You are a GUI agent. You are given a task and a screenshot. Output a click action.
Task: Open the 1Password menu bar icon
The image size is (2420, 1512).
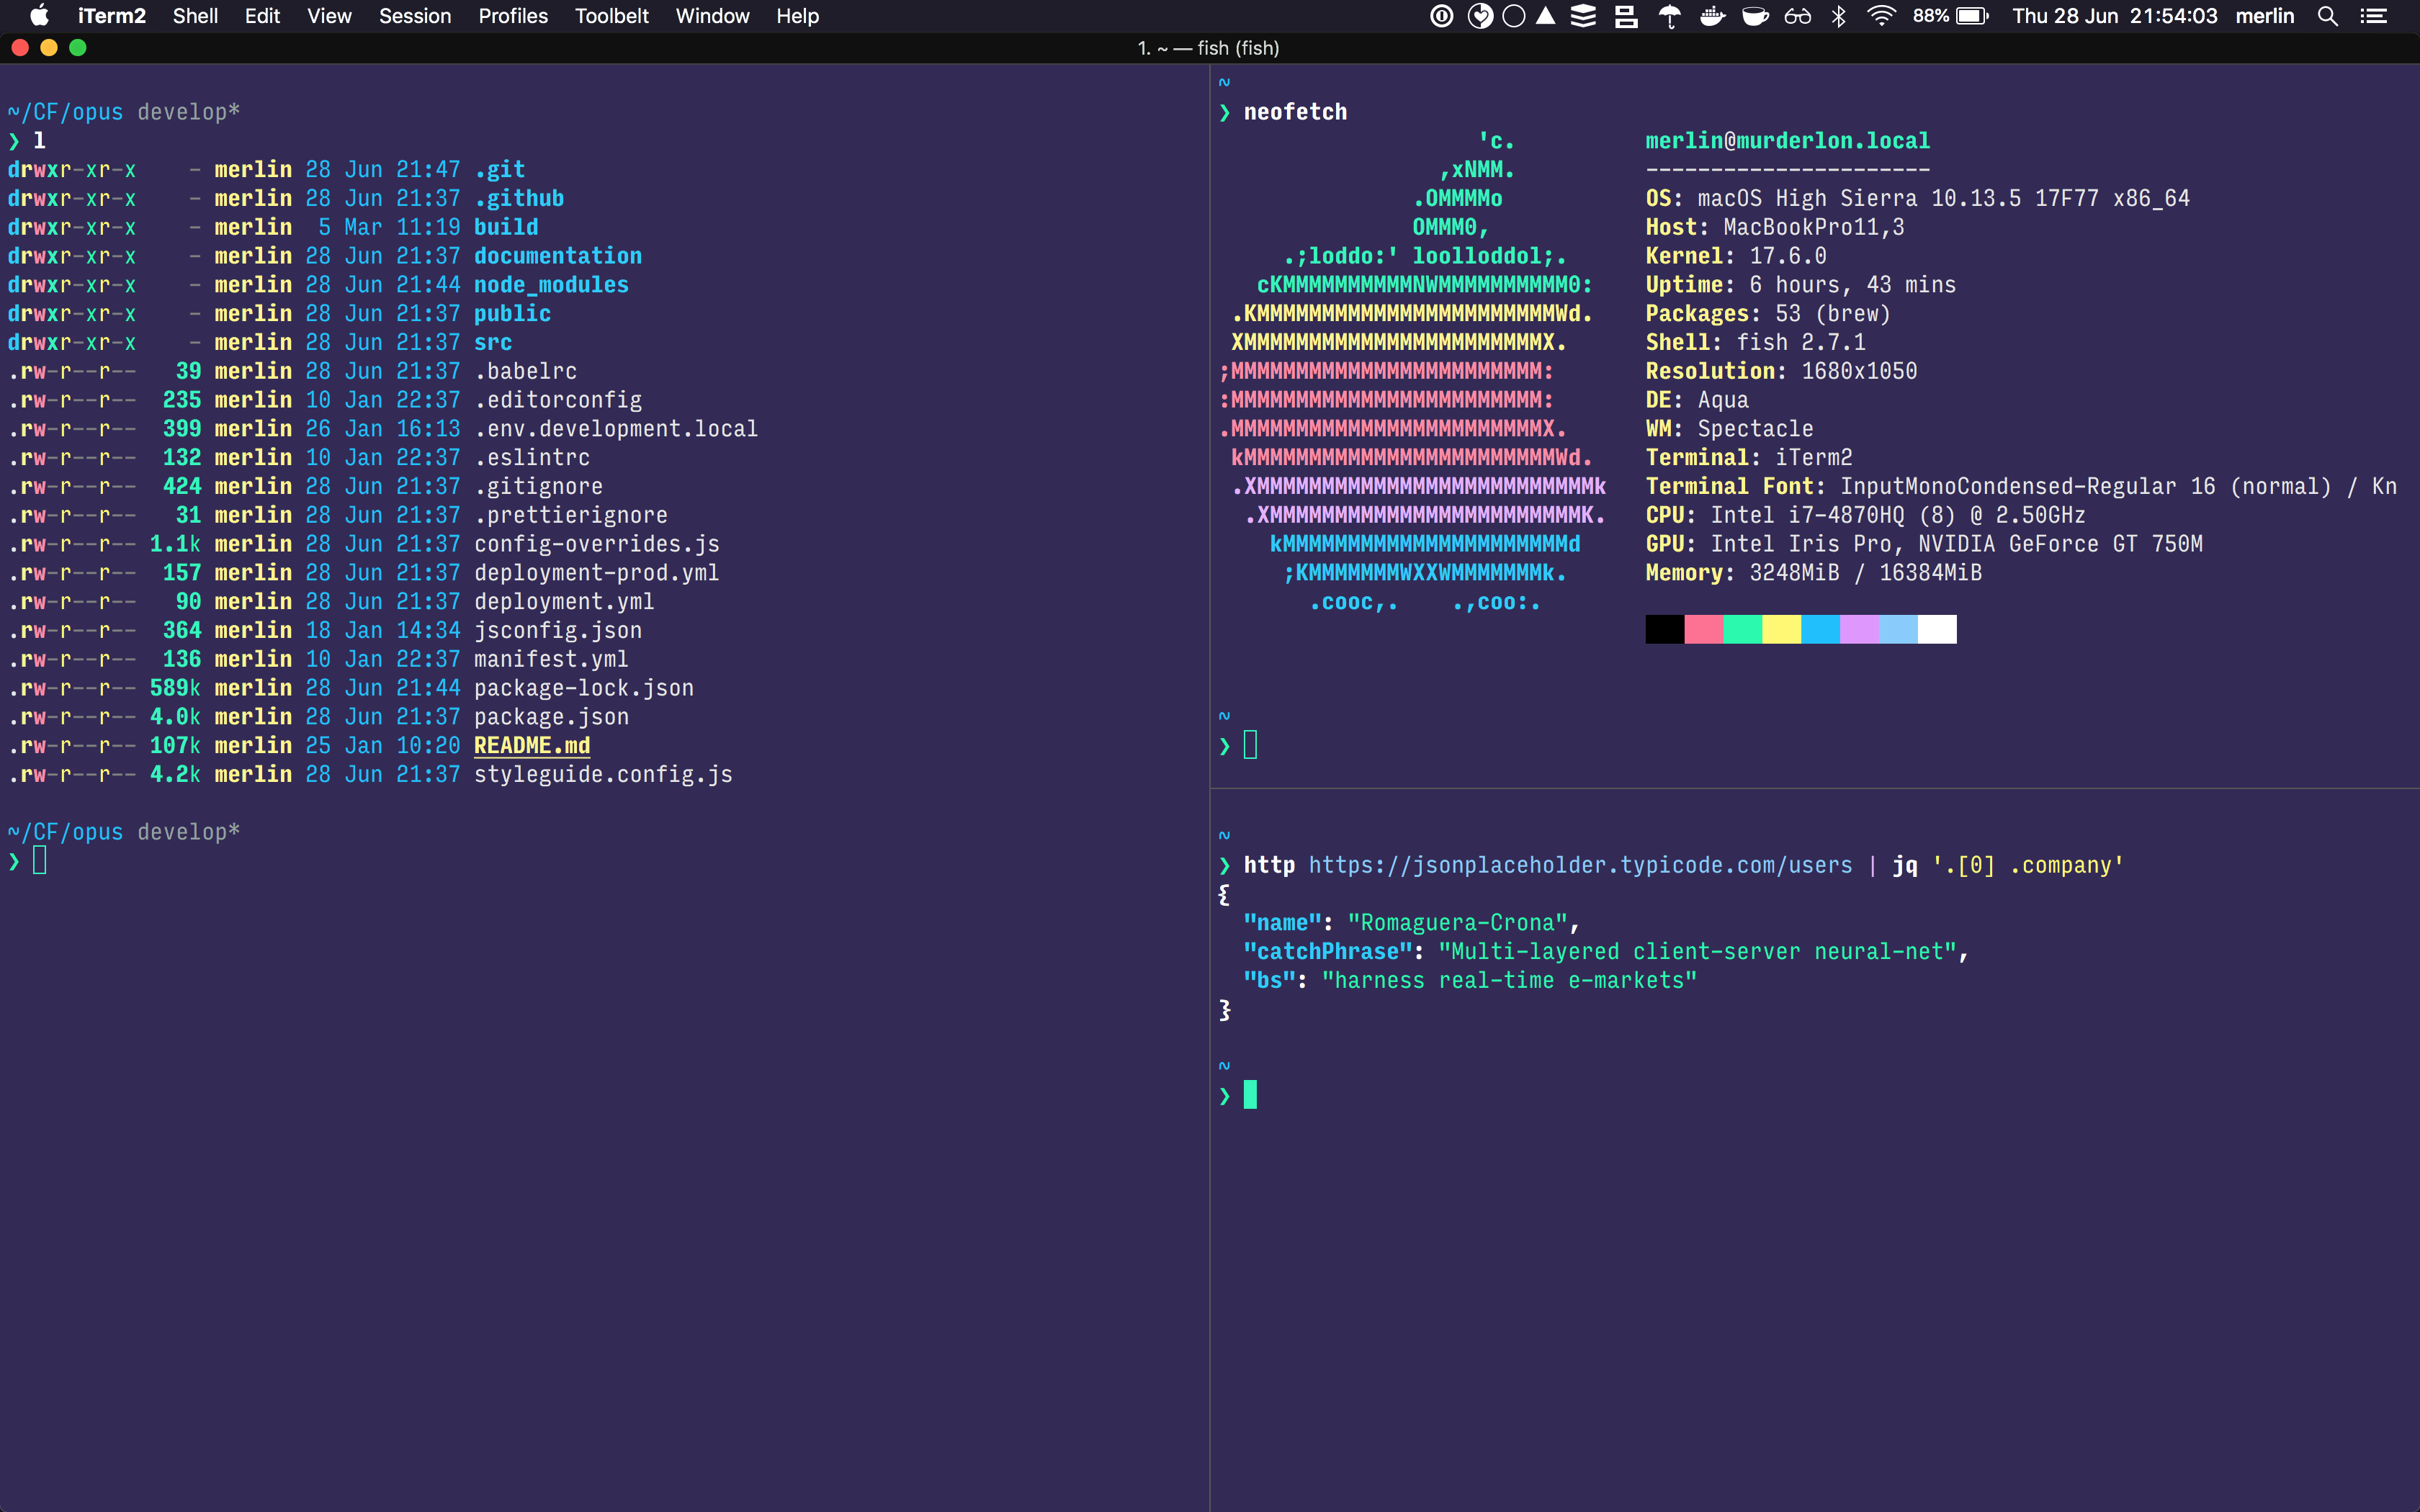click(1441, 16)
